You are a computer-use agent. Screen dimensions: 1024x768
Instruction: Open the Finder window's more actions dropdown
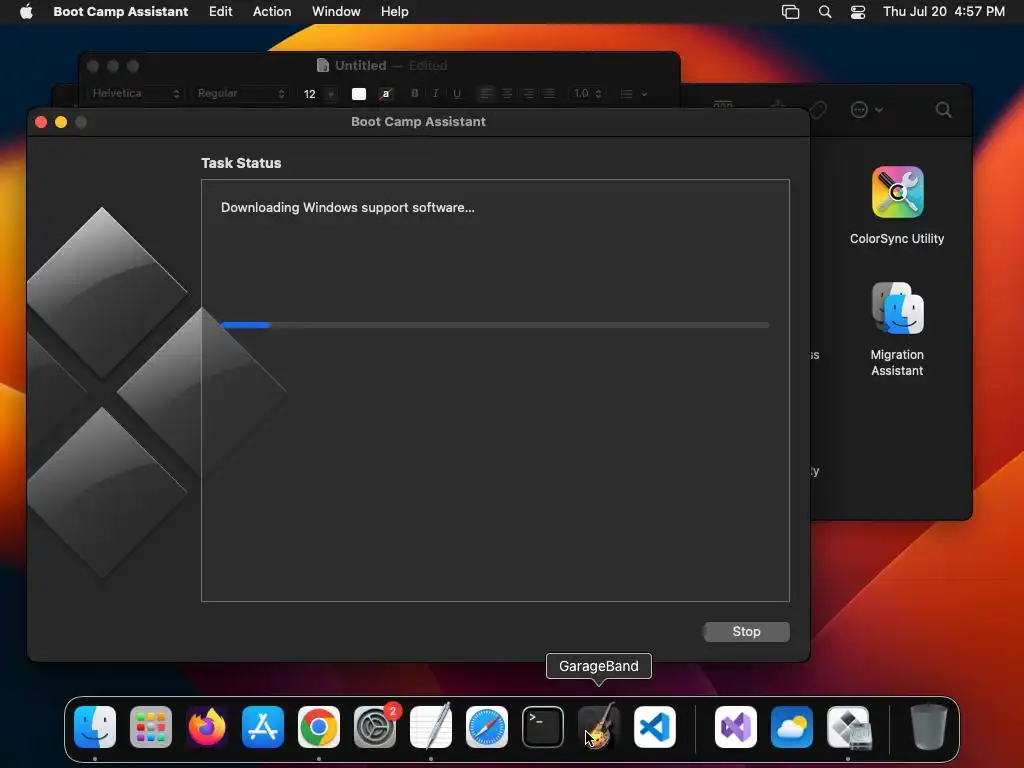867,110
